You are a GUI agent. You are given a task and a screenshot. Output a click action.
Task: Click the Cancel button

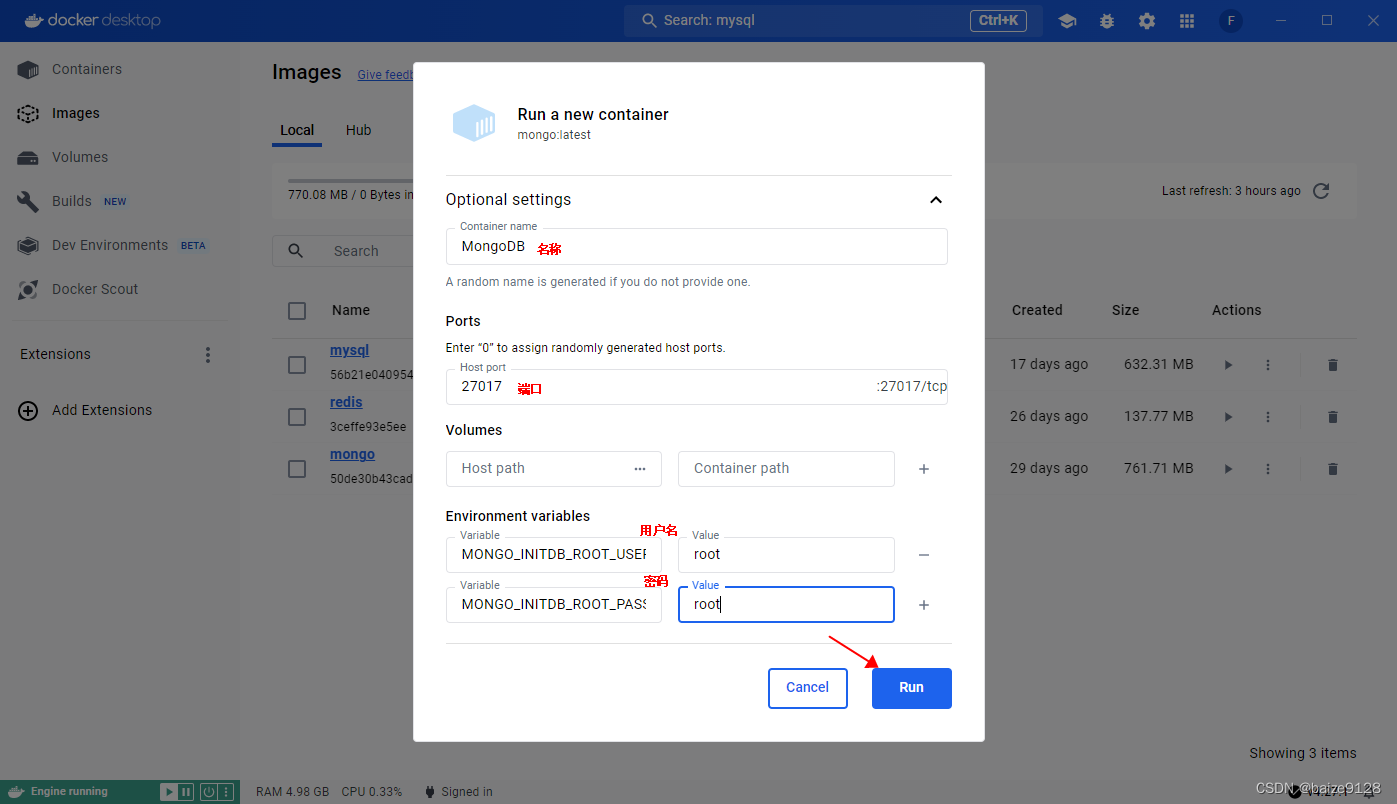pos(807,688)
